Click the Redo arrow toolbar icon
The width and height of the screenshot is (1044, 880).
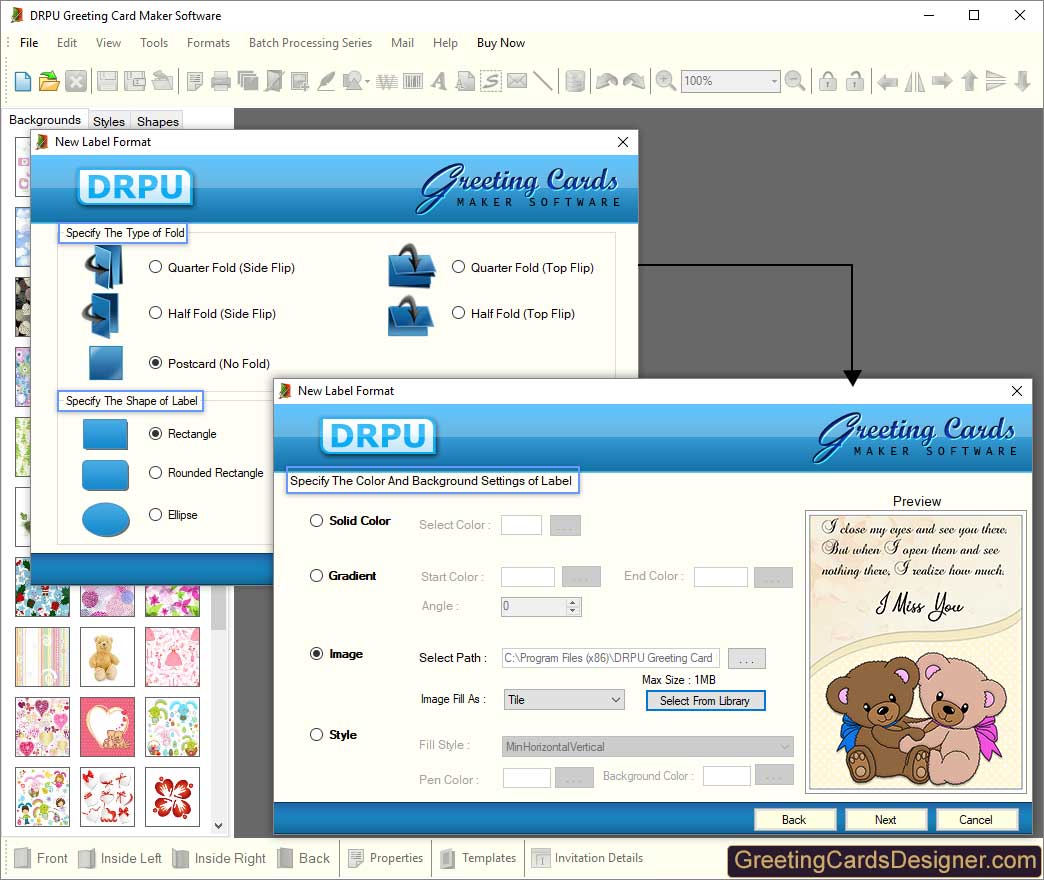[634, 81]
